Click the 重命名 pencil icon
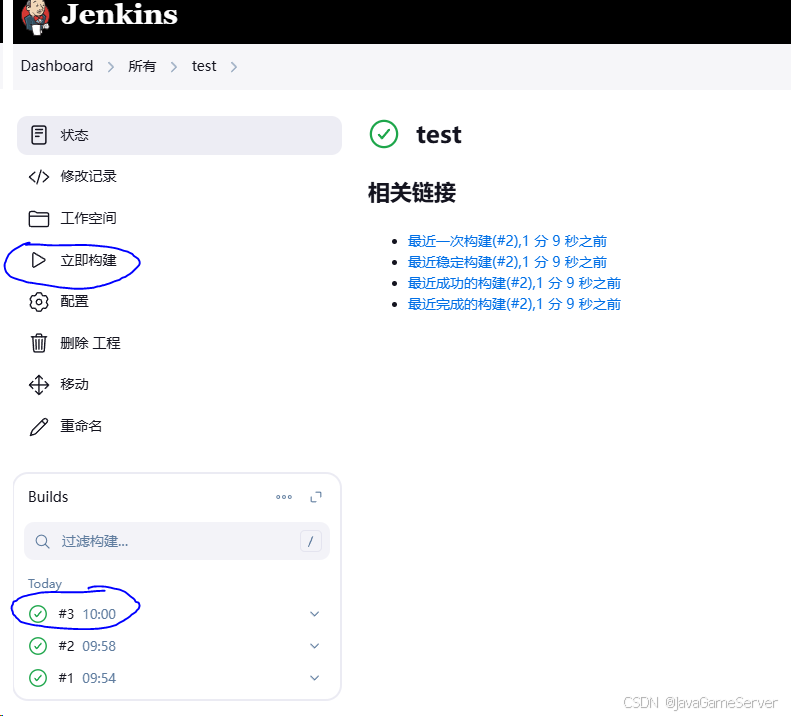791x716 pixels. pos(39,426)
